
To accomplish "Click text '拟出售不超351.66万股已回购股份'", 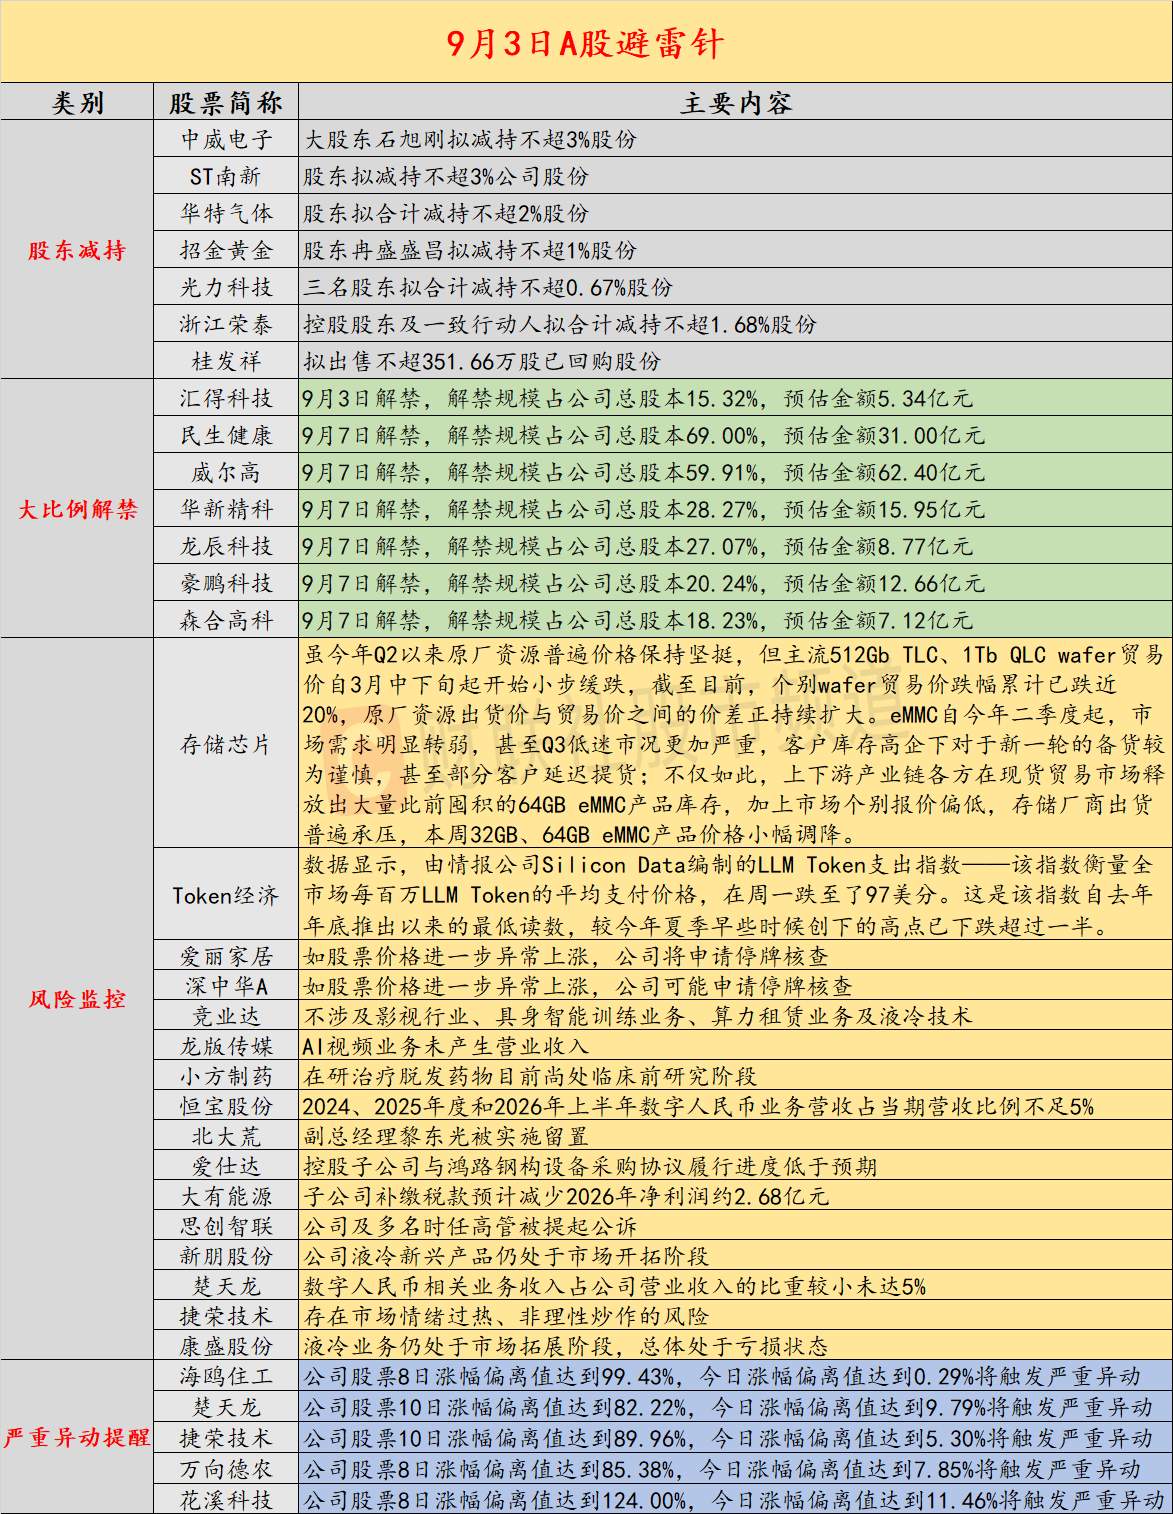I will click(482, 362).
